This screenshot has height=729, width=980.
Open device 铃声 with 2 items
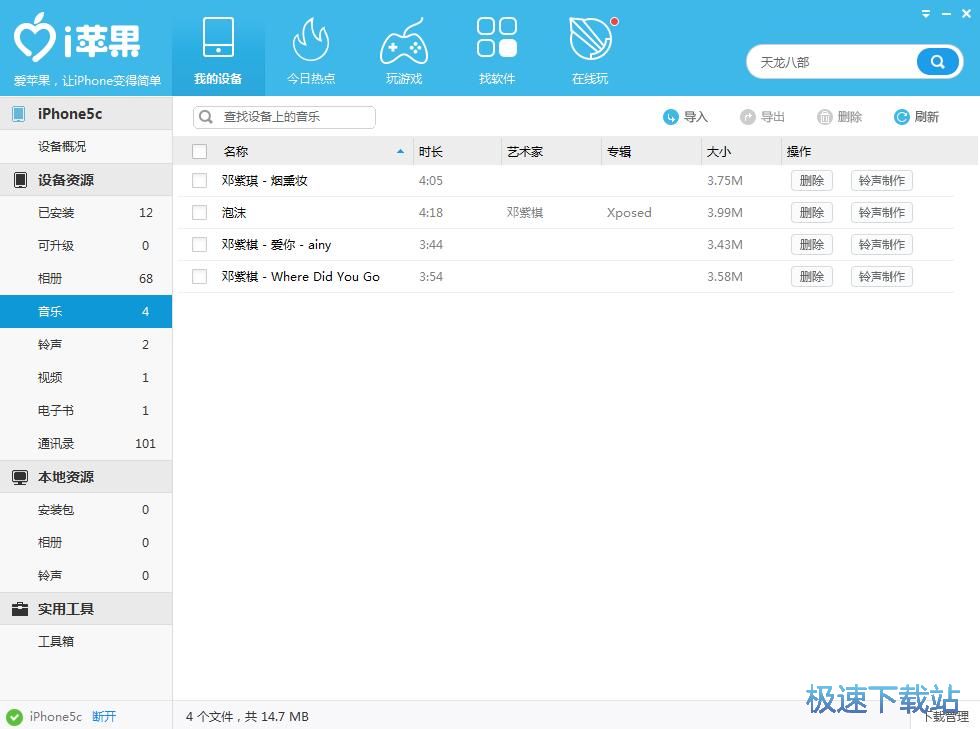[x=86, y=344]
